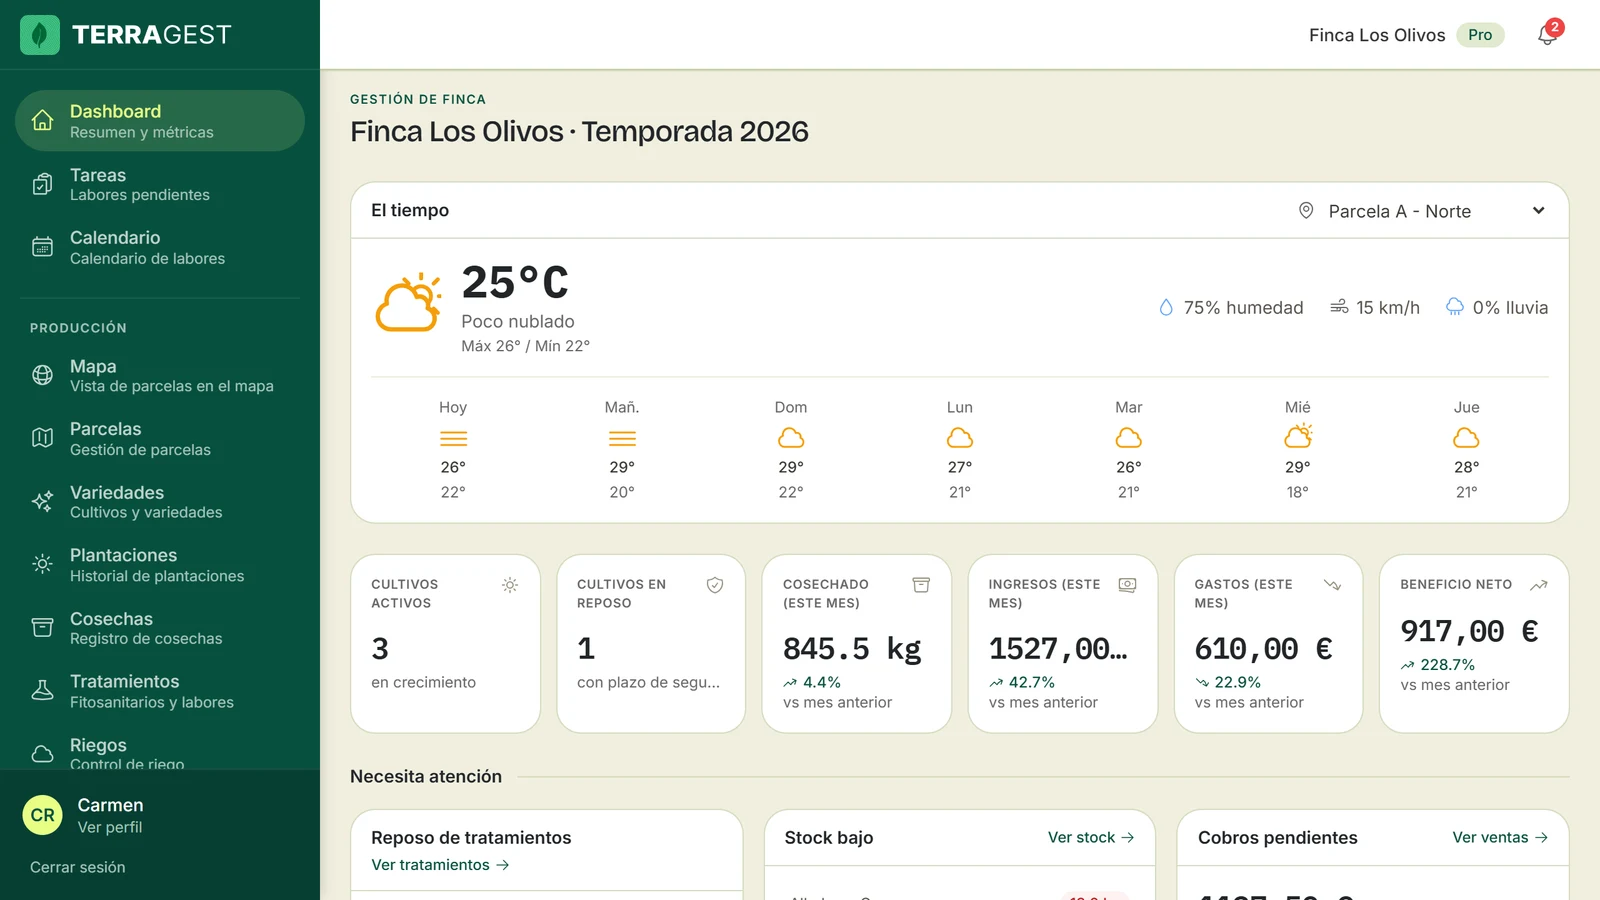The height and width of the screenshot is (900, 1600).
Task: Click the Cosechas box icon
Action: [42, 628]
